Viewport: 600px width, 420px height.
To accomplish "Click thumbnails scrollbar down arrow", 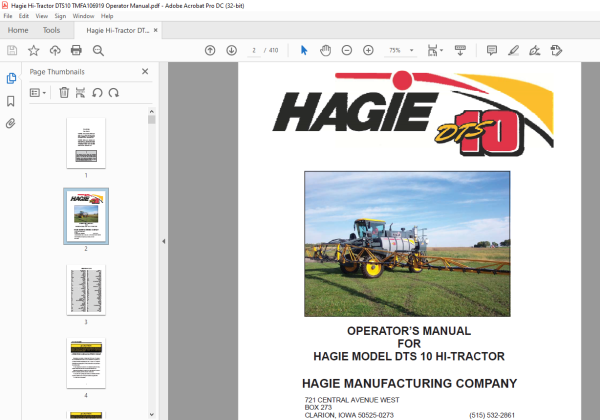I will click(x=152, y=414).
